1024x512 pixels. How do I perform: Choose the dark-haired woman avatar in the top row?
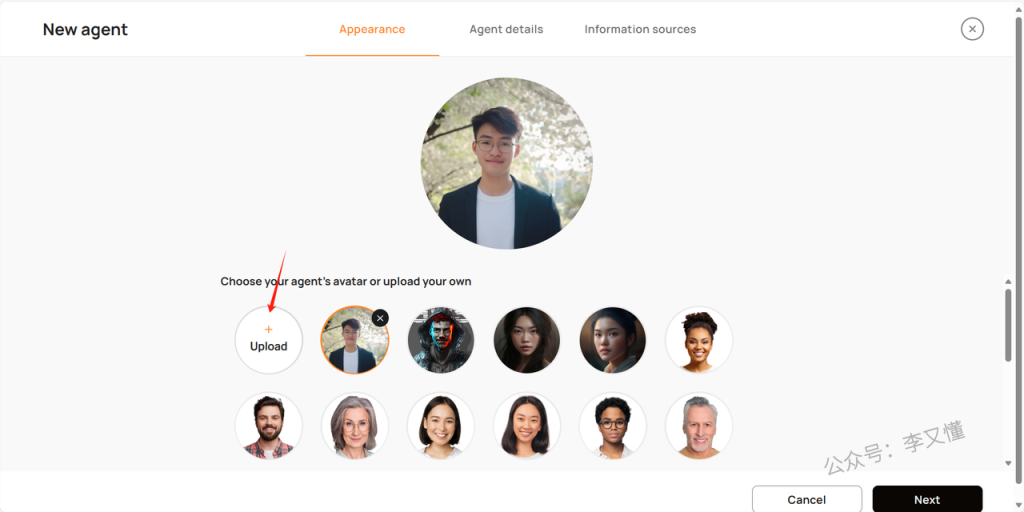[x=527, y=340]
